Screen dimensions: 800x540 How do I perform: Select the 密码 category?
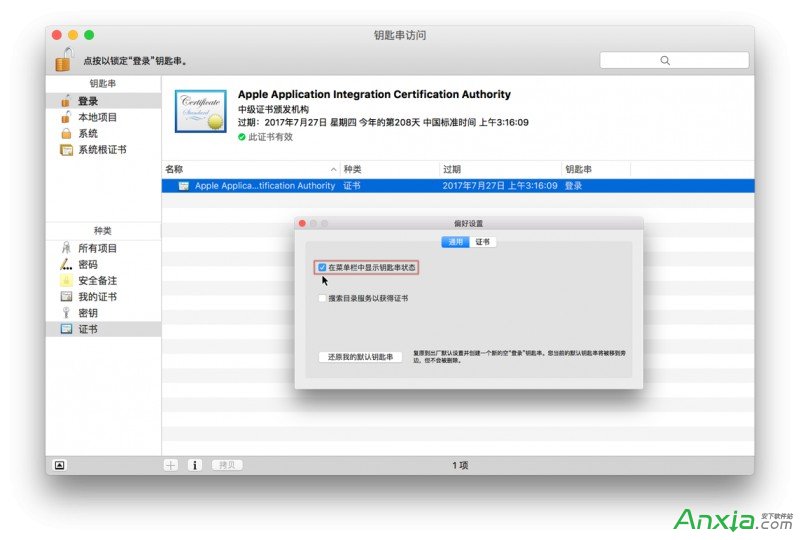88,264
